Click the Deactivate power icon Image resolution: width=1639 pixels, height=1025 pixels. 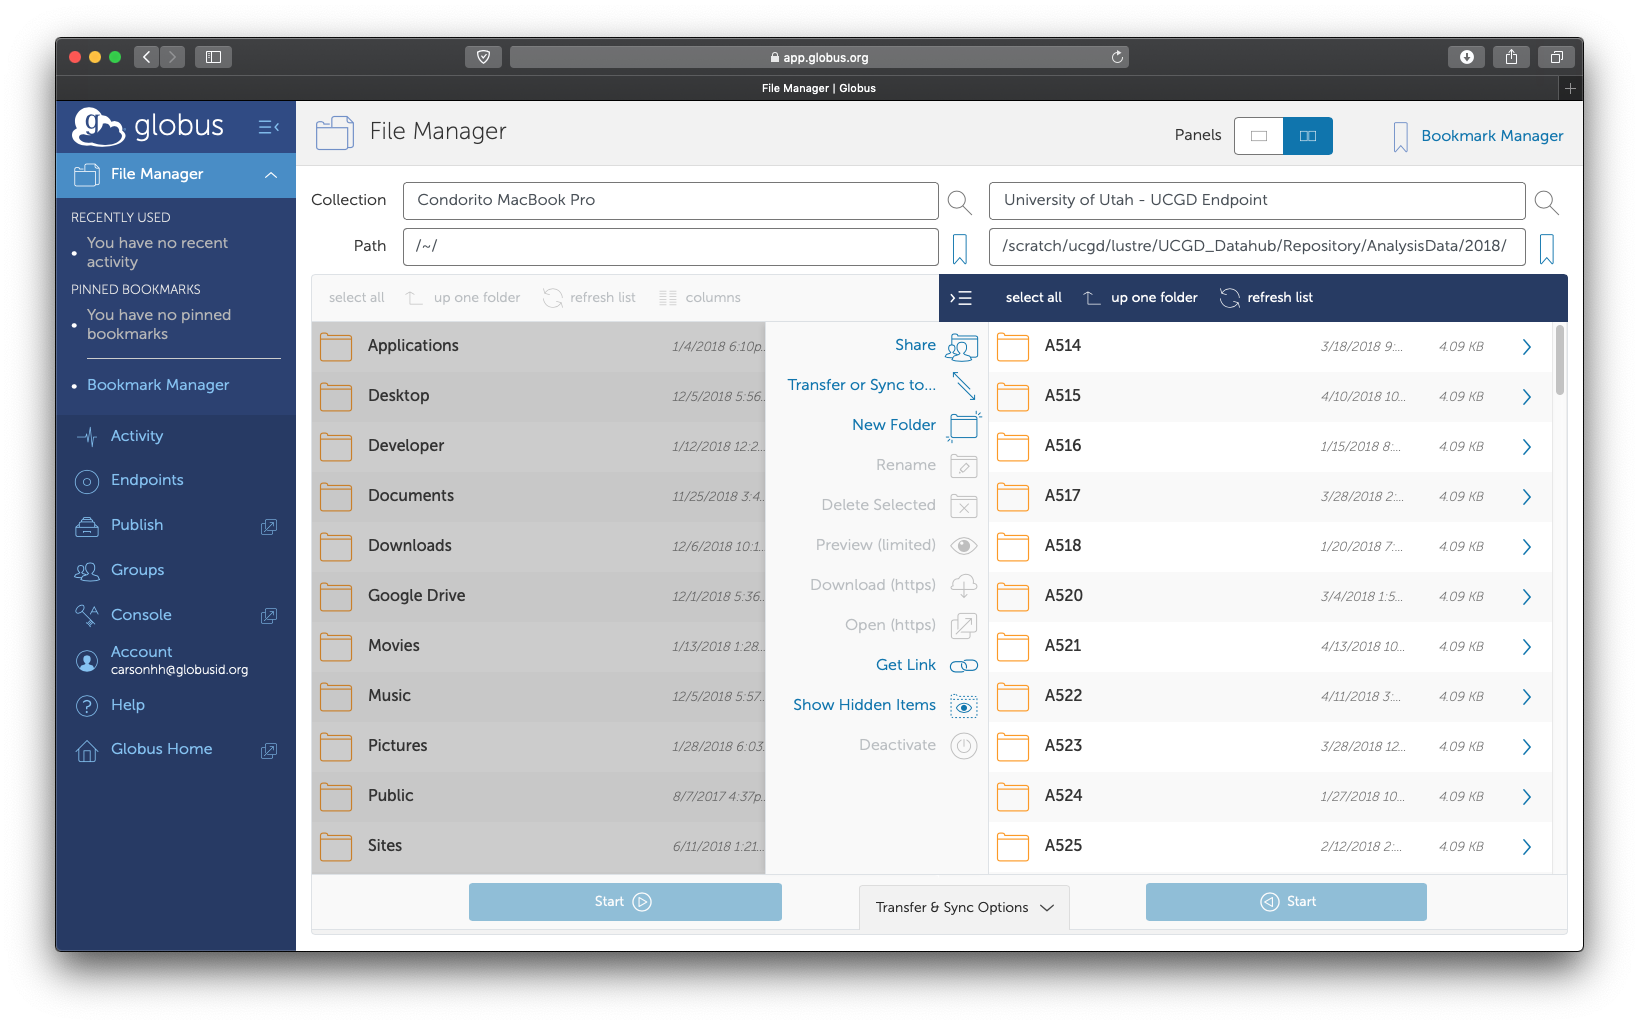[964, 746]
